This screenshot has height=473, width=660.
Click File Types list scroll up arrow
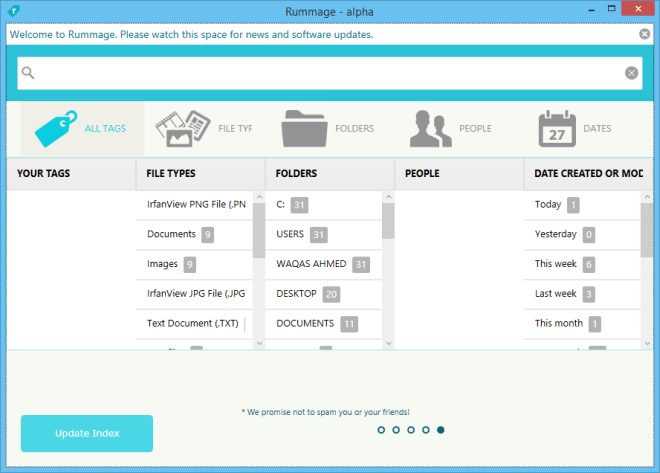click(x=259, y=197)
